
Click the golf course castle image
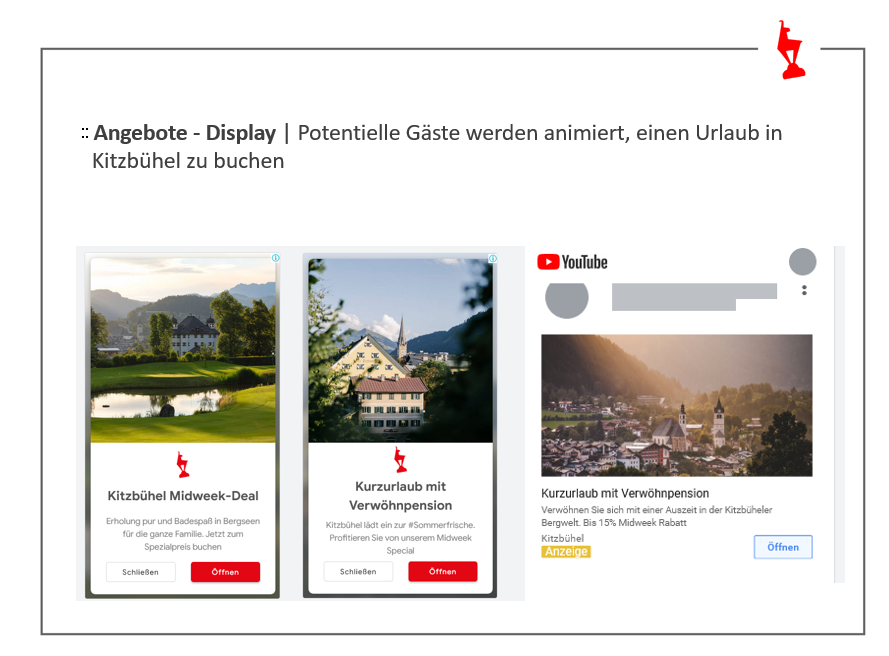pos(183,350)
